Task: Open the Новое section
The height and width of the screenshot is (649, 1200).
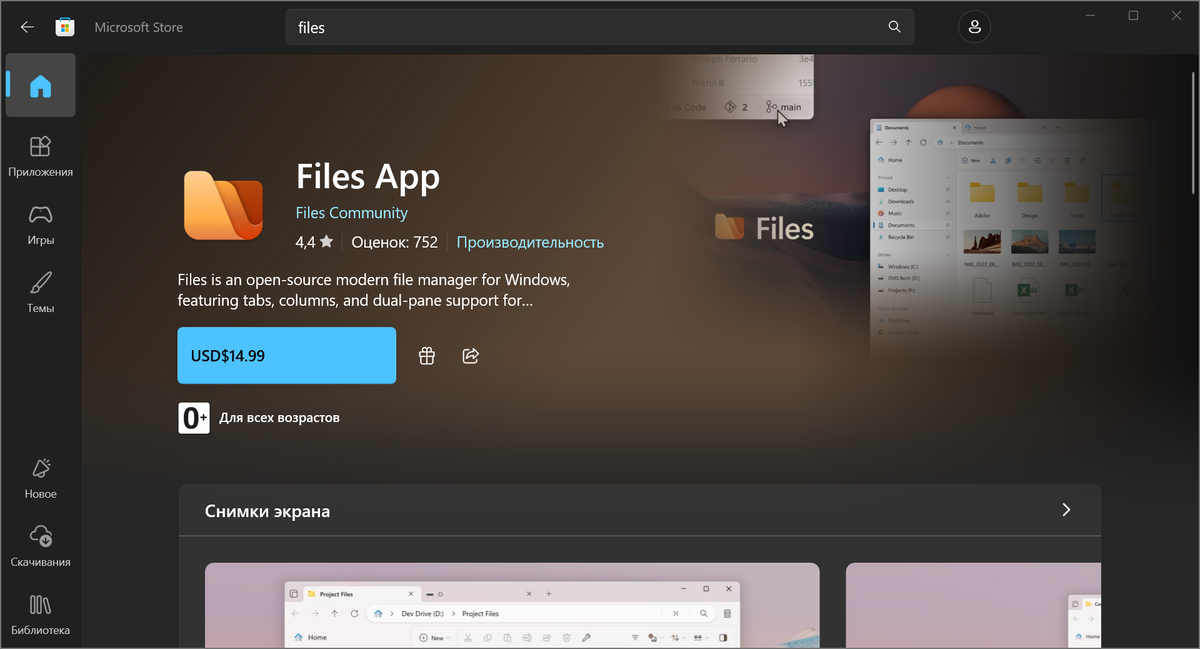Action: click(41, 478)
